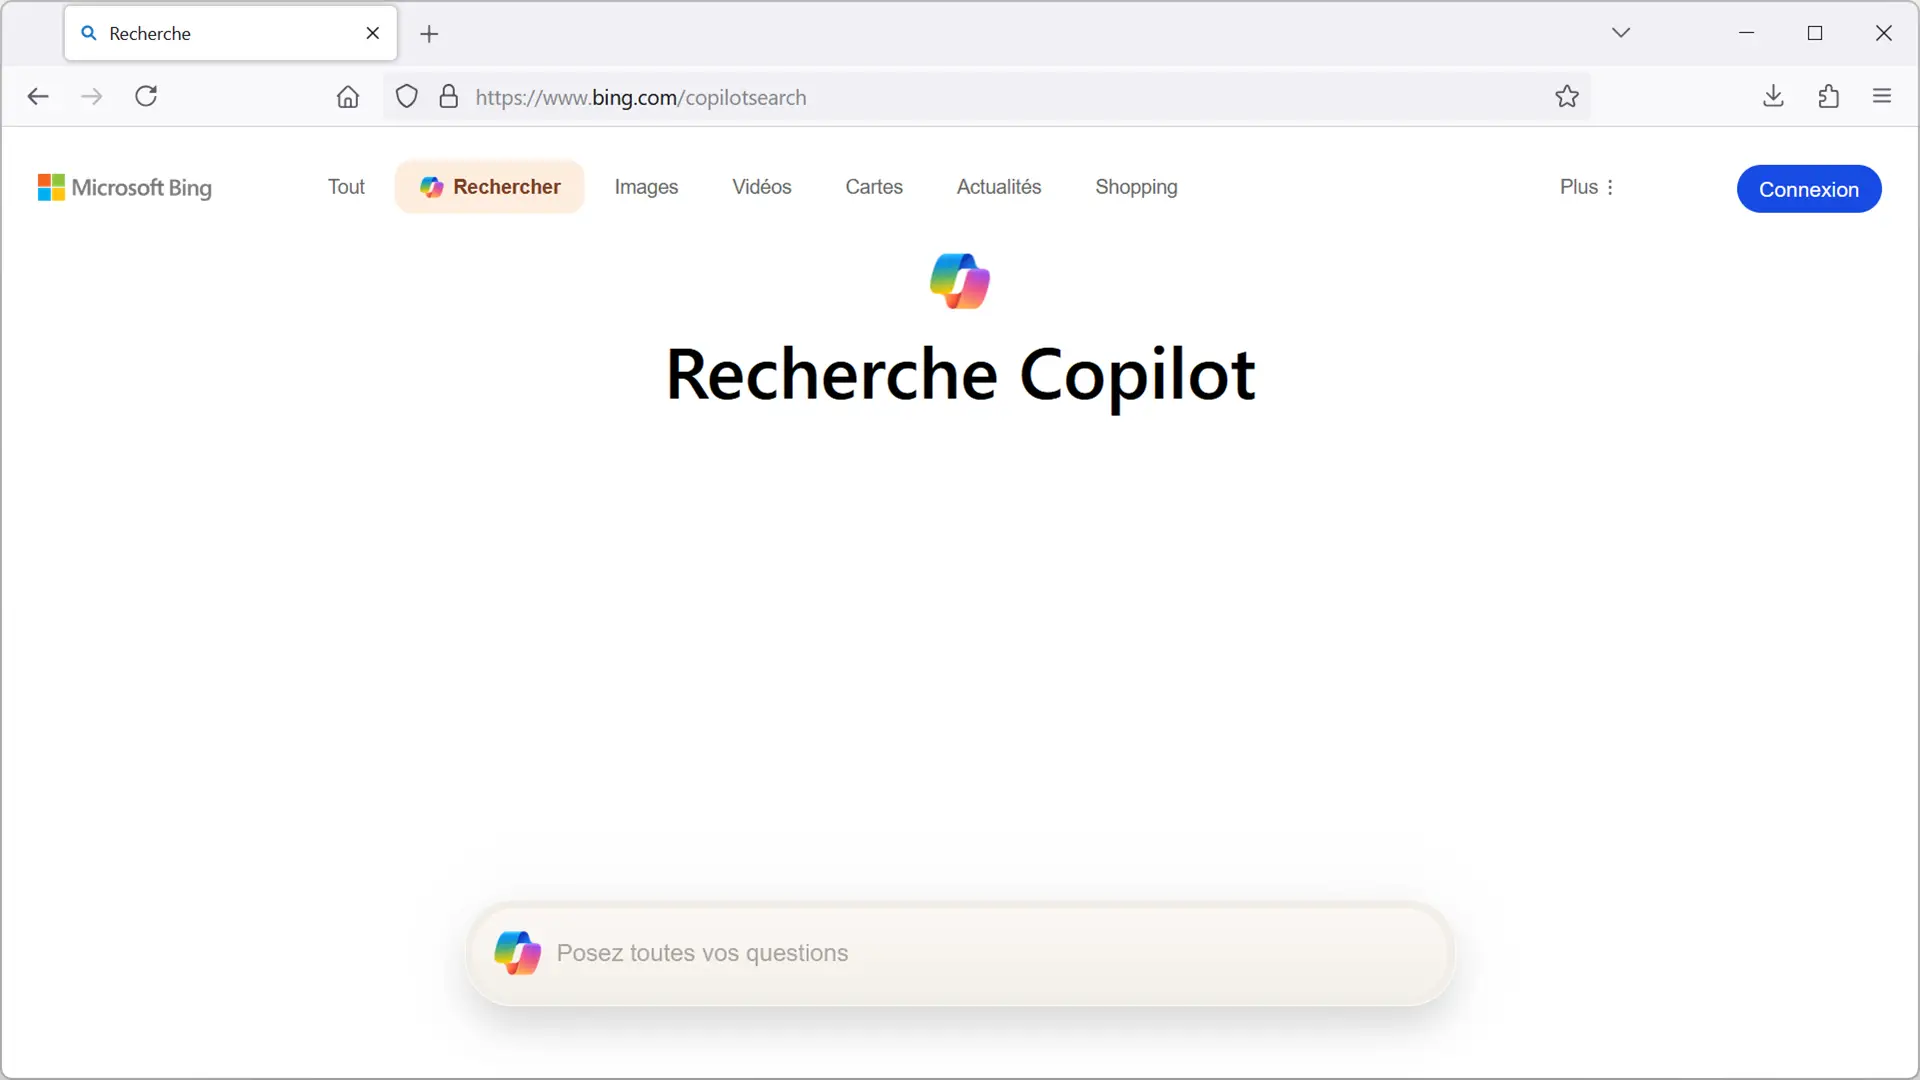
Task: List all tabs dropdown arrow
Action: tap(1621, 33)
